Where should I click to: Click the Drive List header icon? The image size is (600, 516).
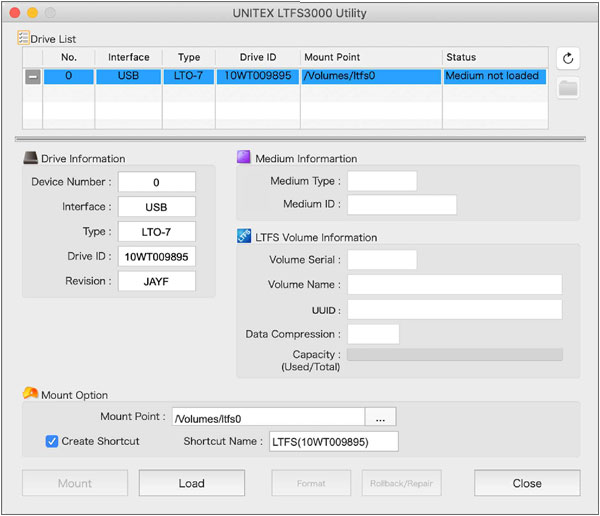(24, 38)
